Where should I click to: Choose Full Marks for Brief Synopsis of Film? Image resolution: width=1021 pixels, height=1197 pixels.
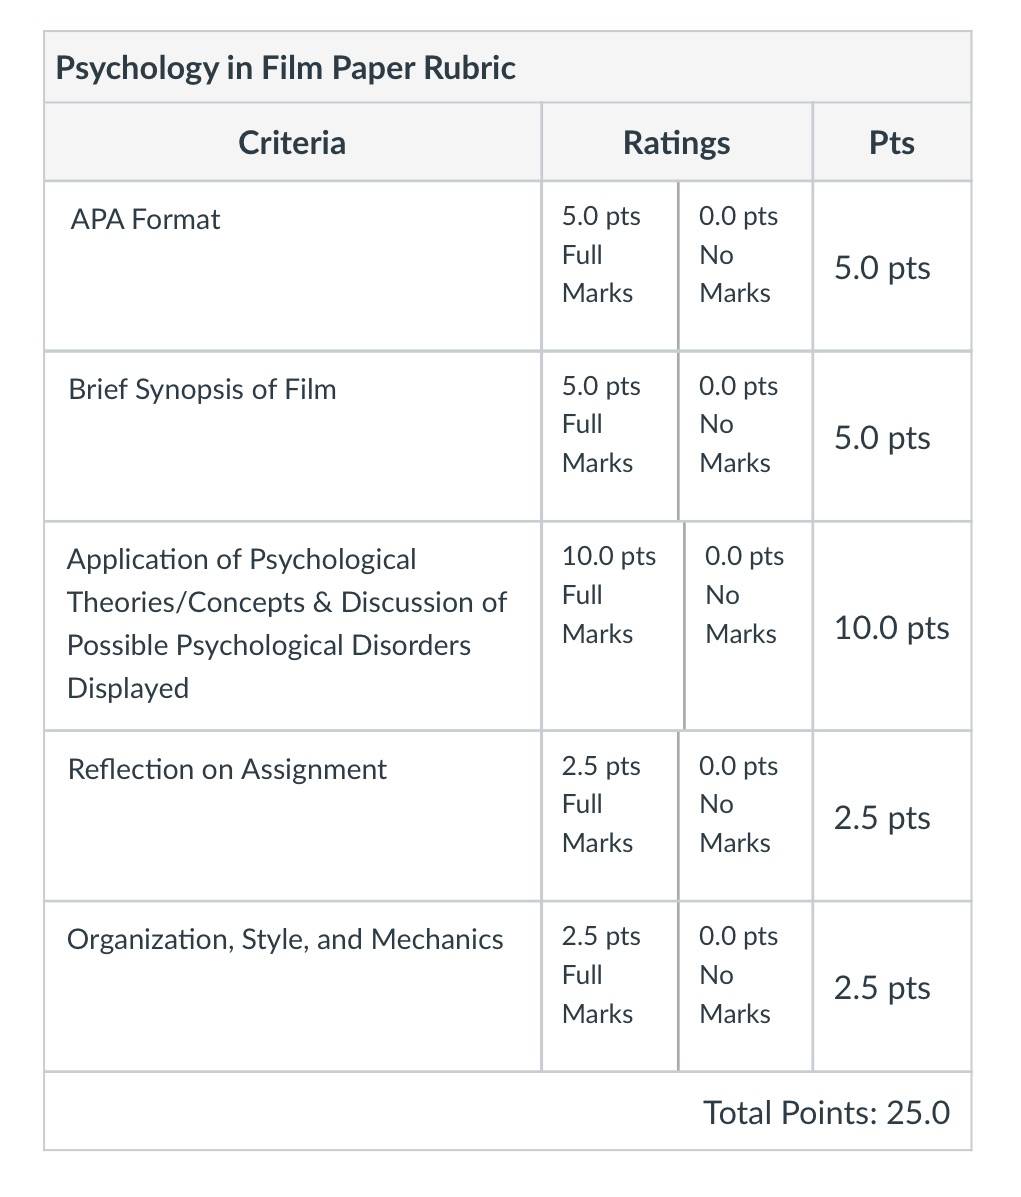click(x=609, y=437)
